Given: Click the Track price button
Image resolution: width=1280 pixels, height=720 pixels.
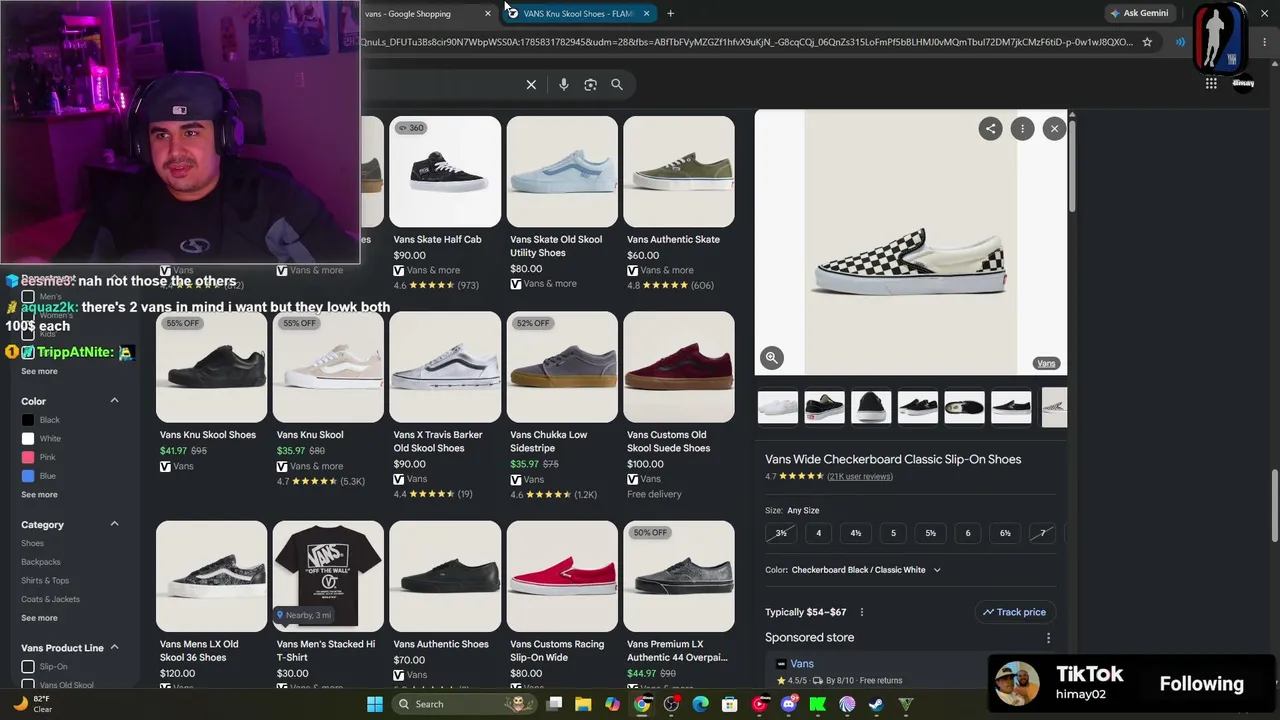Looking at the screenshot, I should pyautogui.click(x=1014, y=612).
